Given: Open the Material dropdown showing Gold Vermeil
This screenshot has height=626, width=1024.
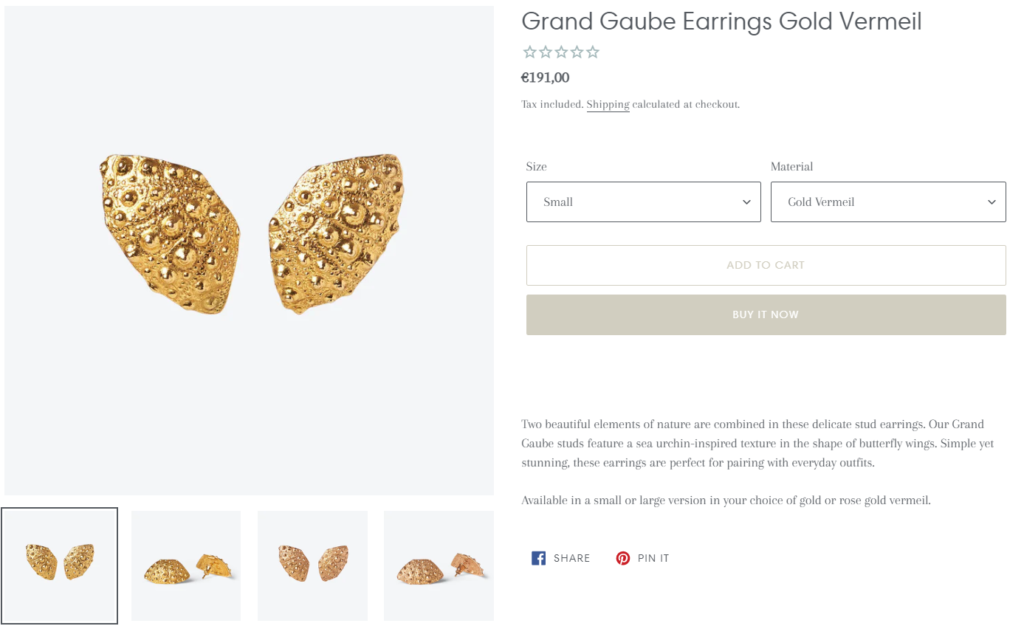Looking at the screenshot, I should [x=888, y=202].
